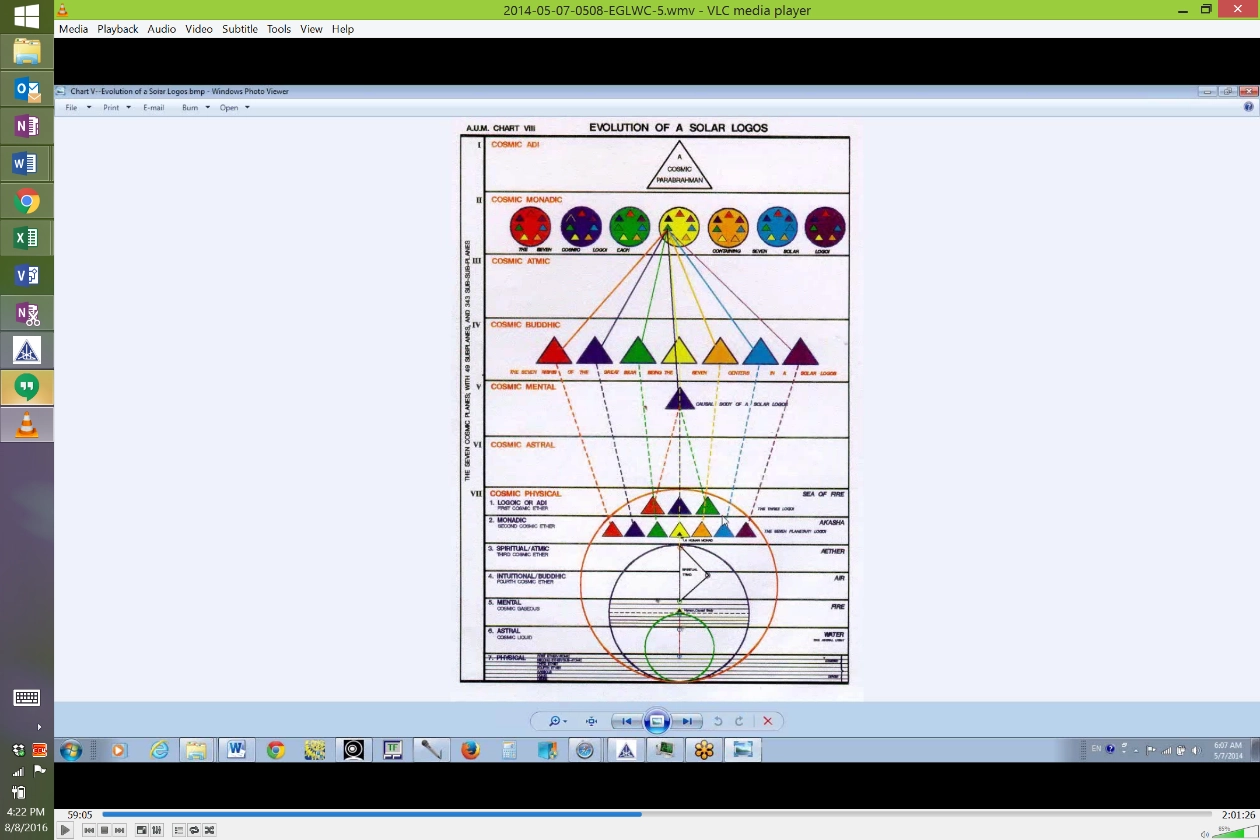Open the Video menu
Image resolution: width=1260 pixels, height=840 pixels.
click(198, 29)
